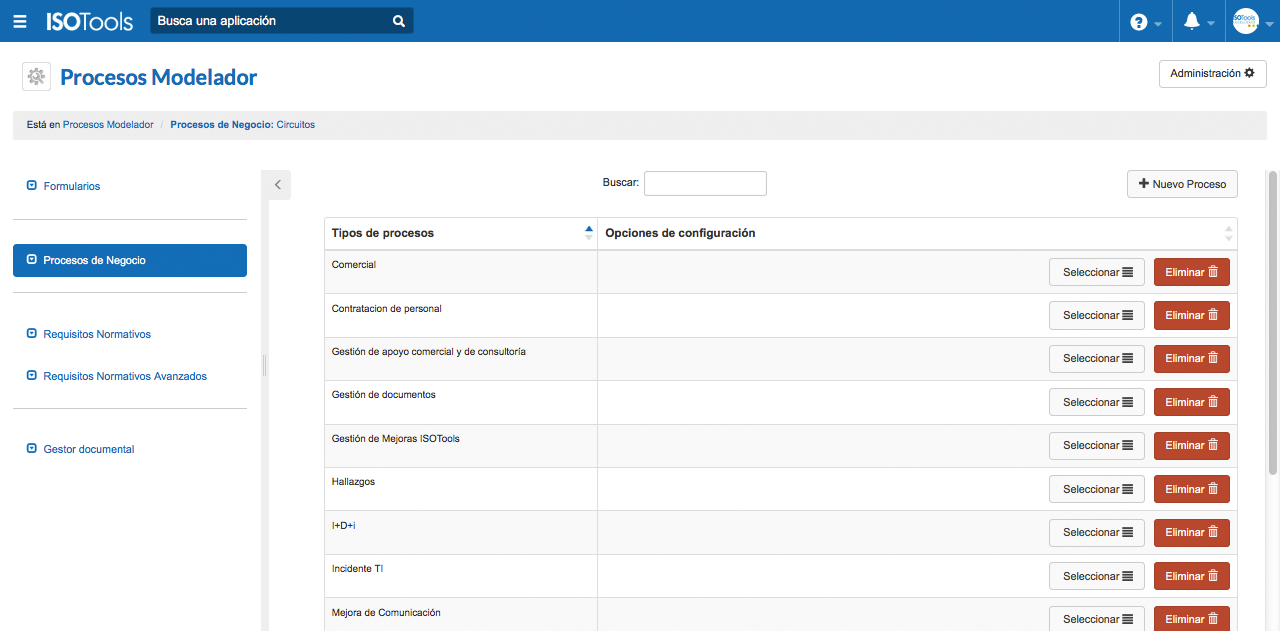Delete the Gestión de documentos process
Image resolution: width=1280 pixels, height=631 pixels.
coord(1191,402)
